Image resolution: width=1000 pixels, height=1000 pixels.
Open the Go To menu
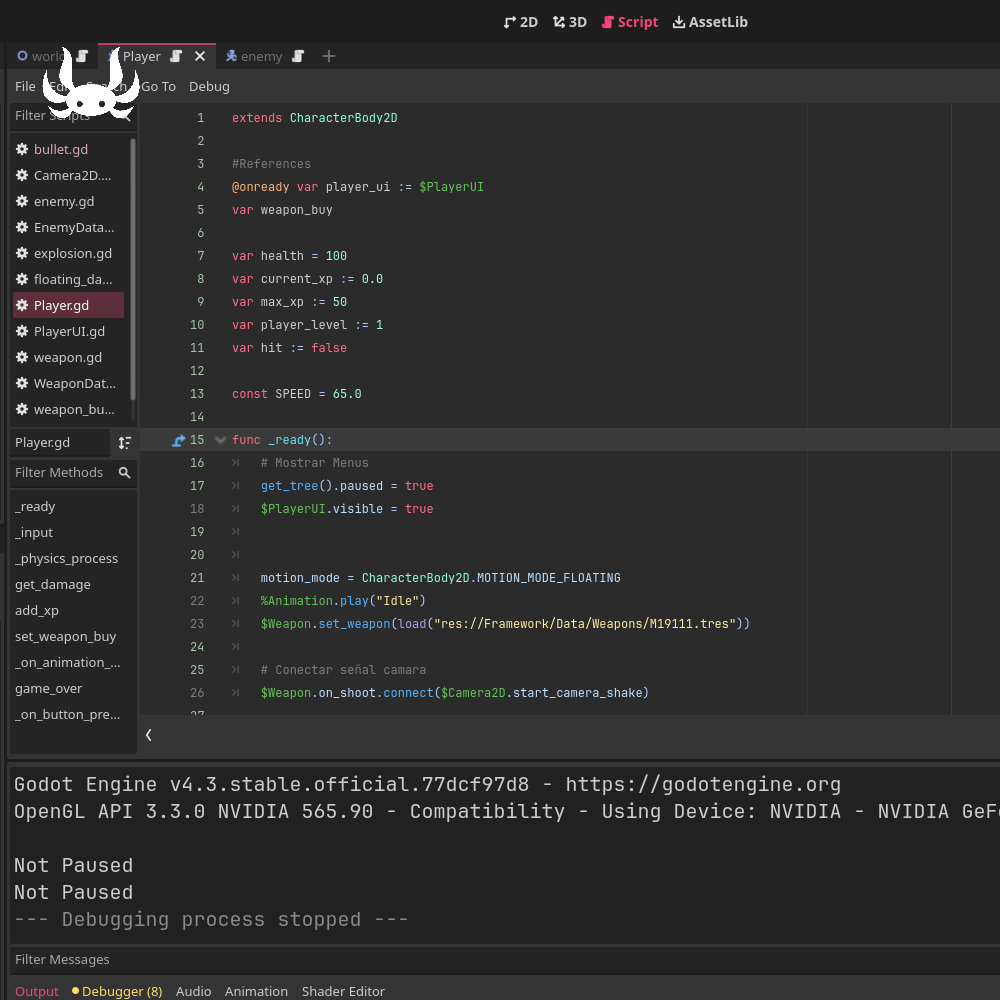pos(158,87)
